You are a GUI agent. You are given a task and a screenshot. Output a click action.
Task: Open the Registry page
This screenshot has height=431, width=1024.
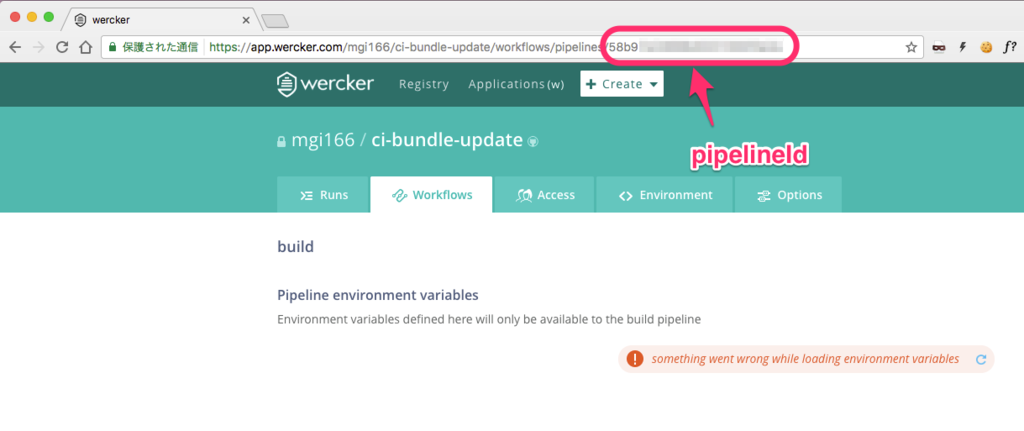coord(424,84)
